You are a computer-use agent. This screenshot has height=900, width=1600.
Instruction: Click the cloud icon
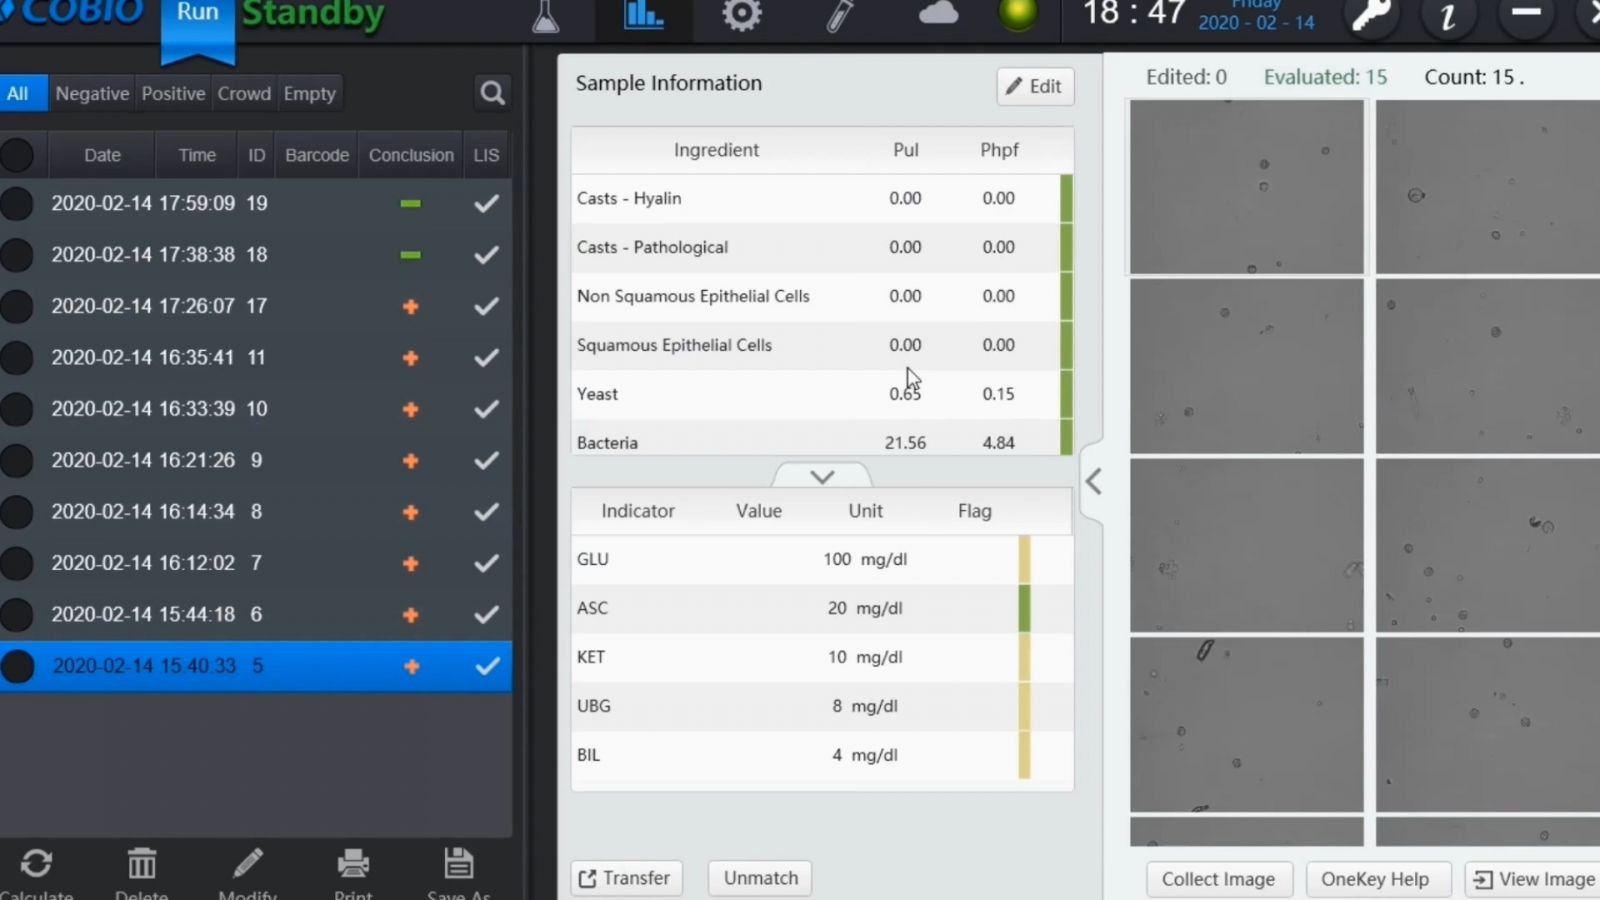pyautogui.click(x=938, y=13)
